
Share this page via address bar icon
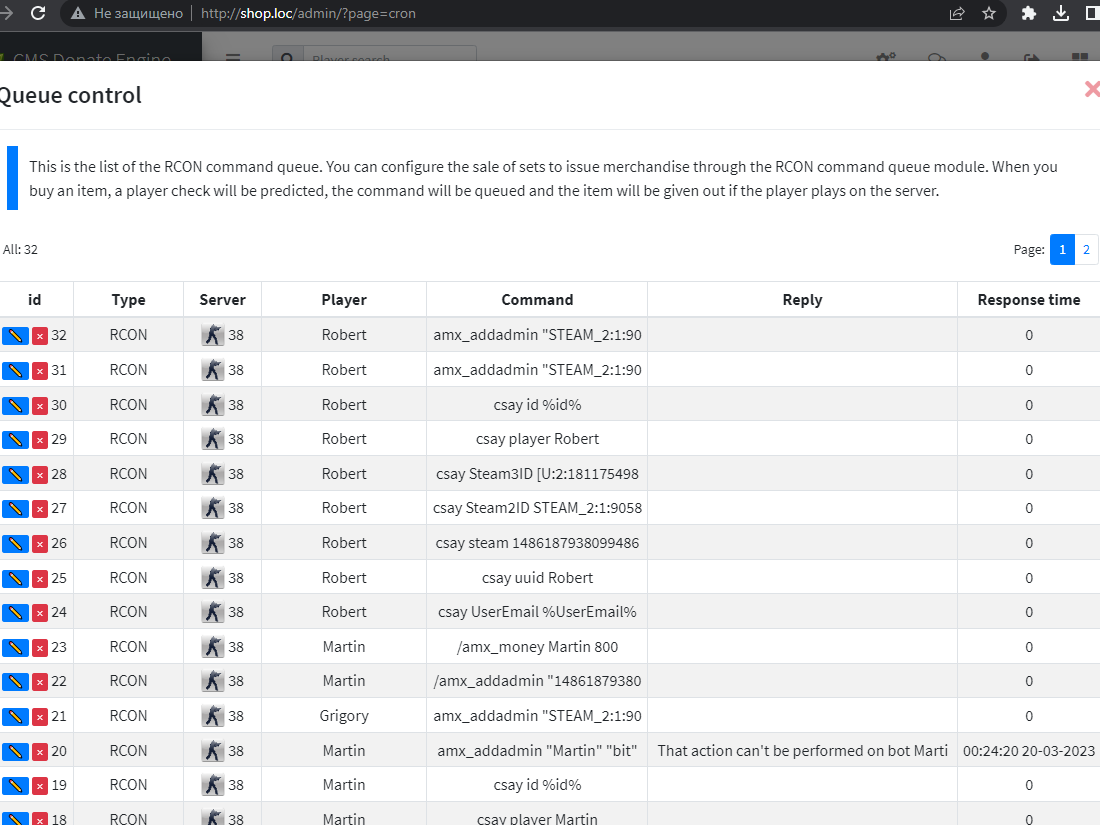(x=957, y=14)
